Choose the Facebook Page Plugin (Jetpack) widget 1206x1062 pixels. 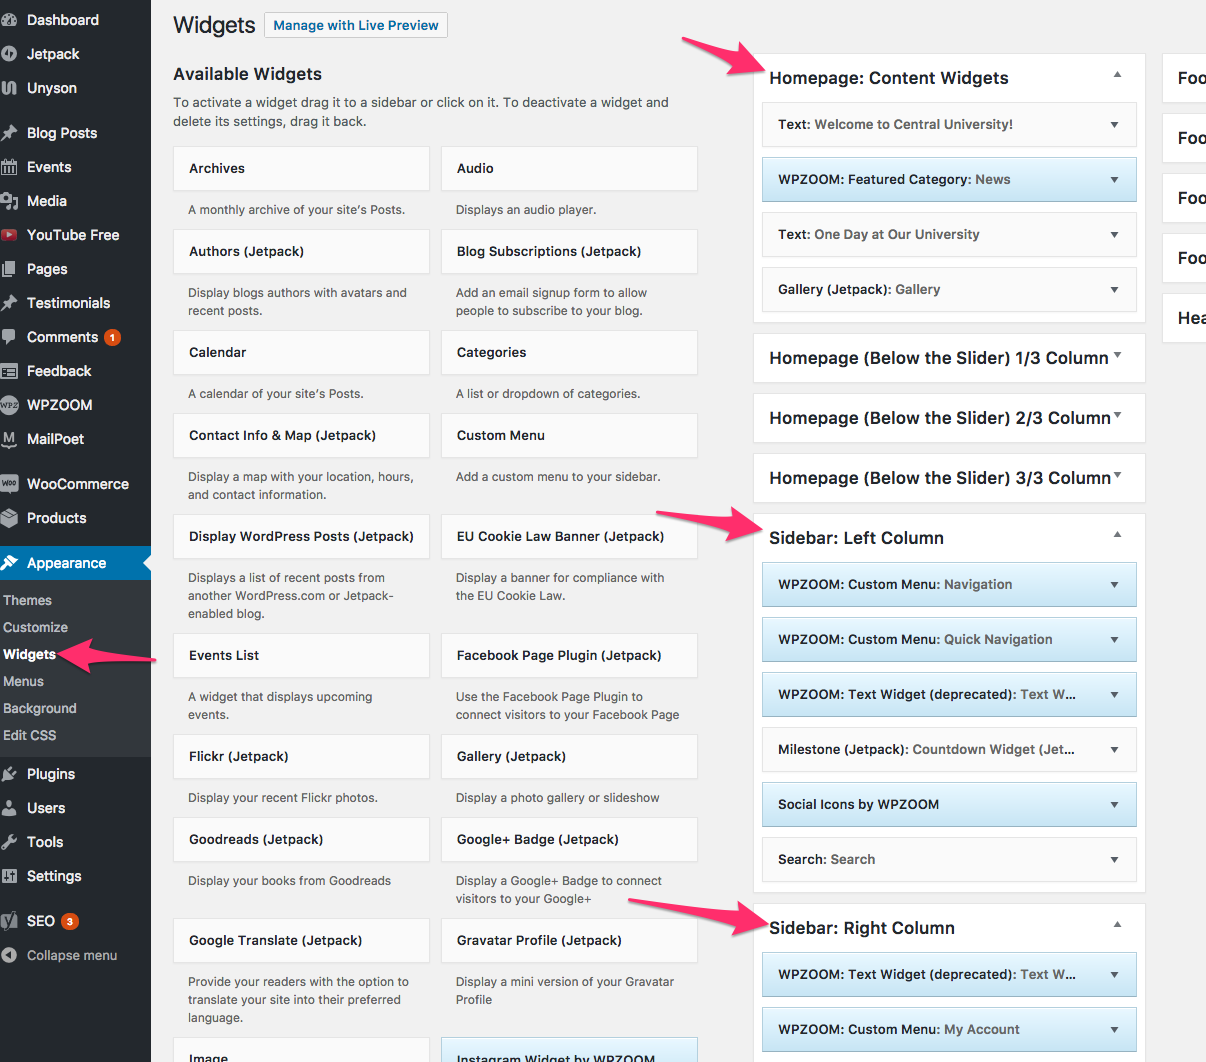[x=569, y=656]
